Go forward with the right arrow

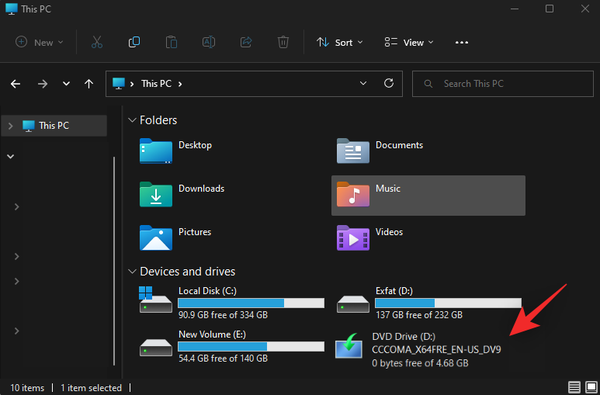click(x=42, y=84)
